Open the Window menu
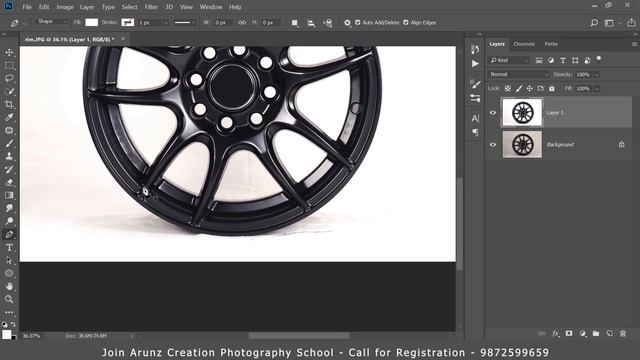The image size is (640, 360). pyautogui.click(x=211, y=7)
